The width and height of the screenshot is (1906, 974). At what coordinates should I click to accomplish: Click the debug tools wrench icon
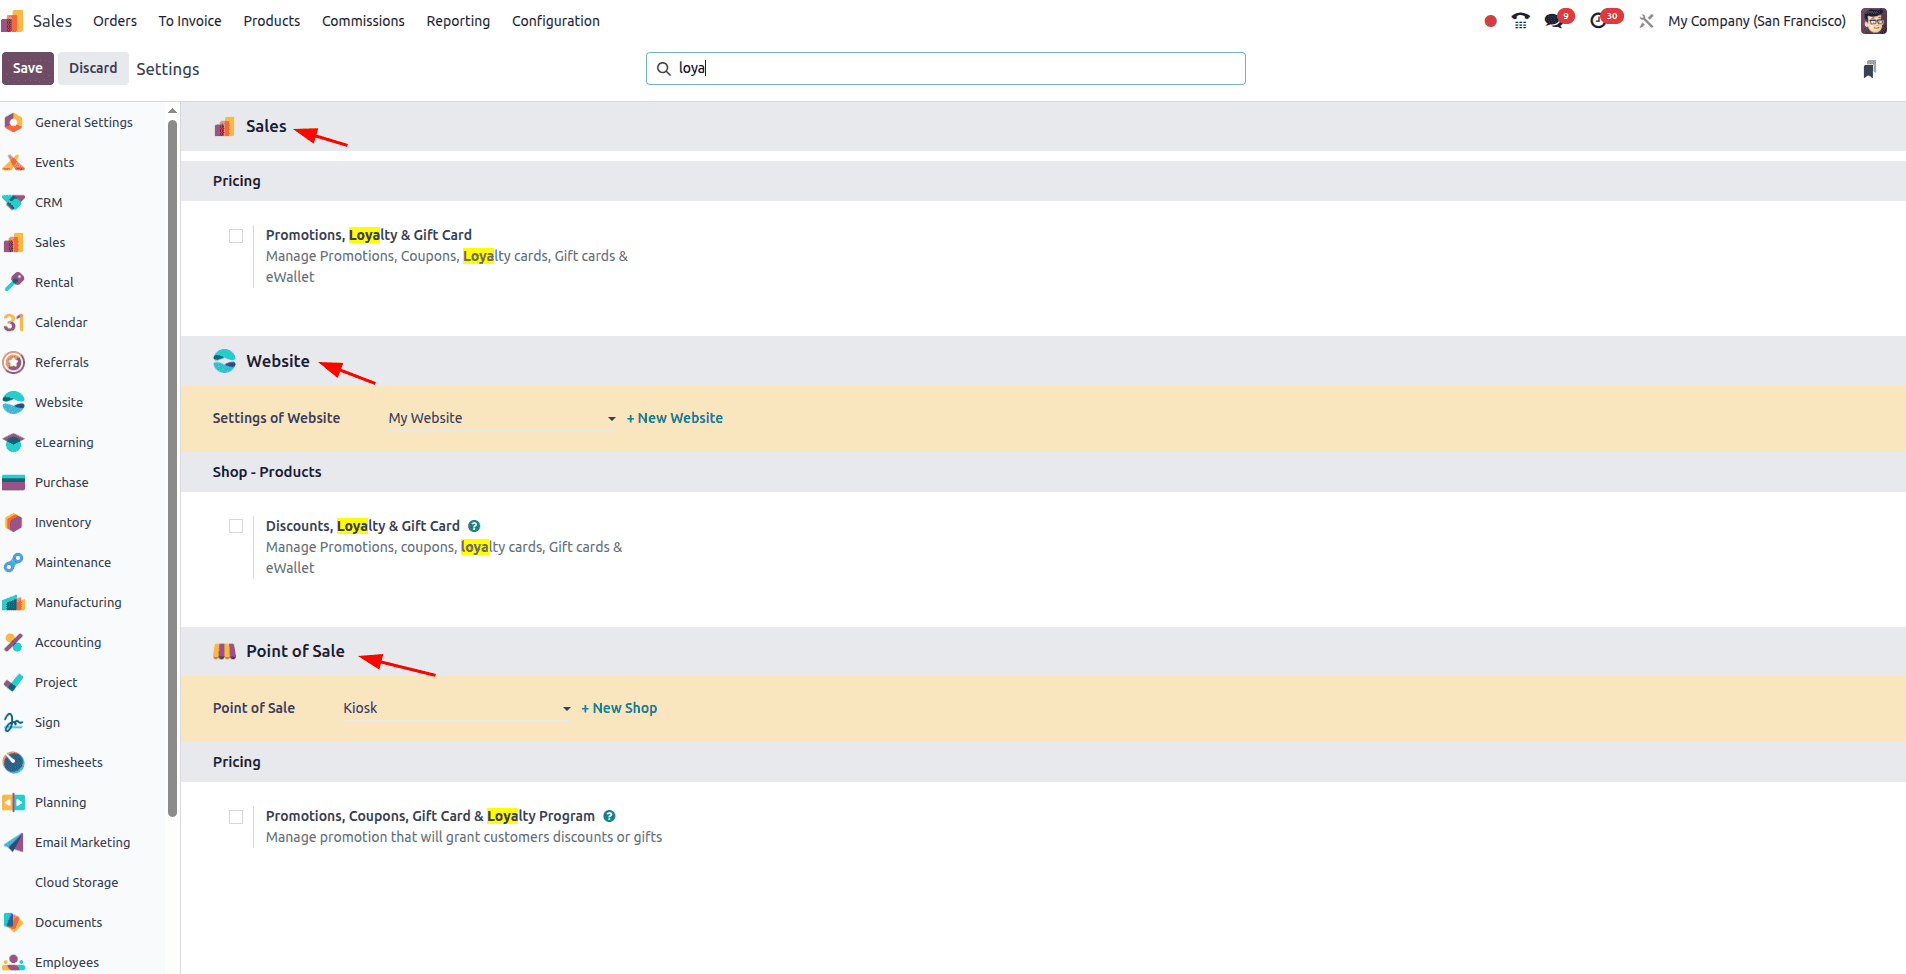1646,21
